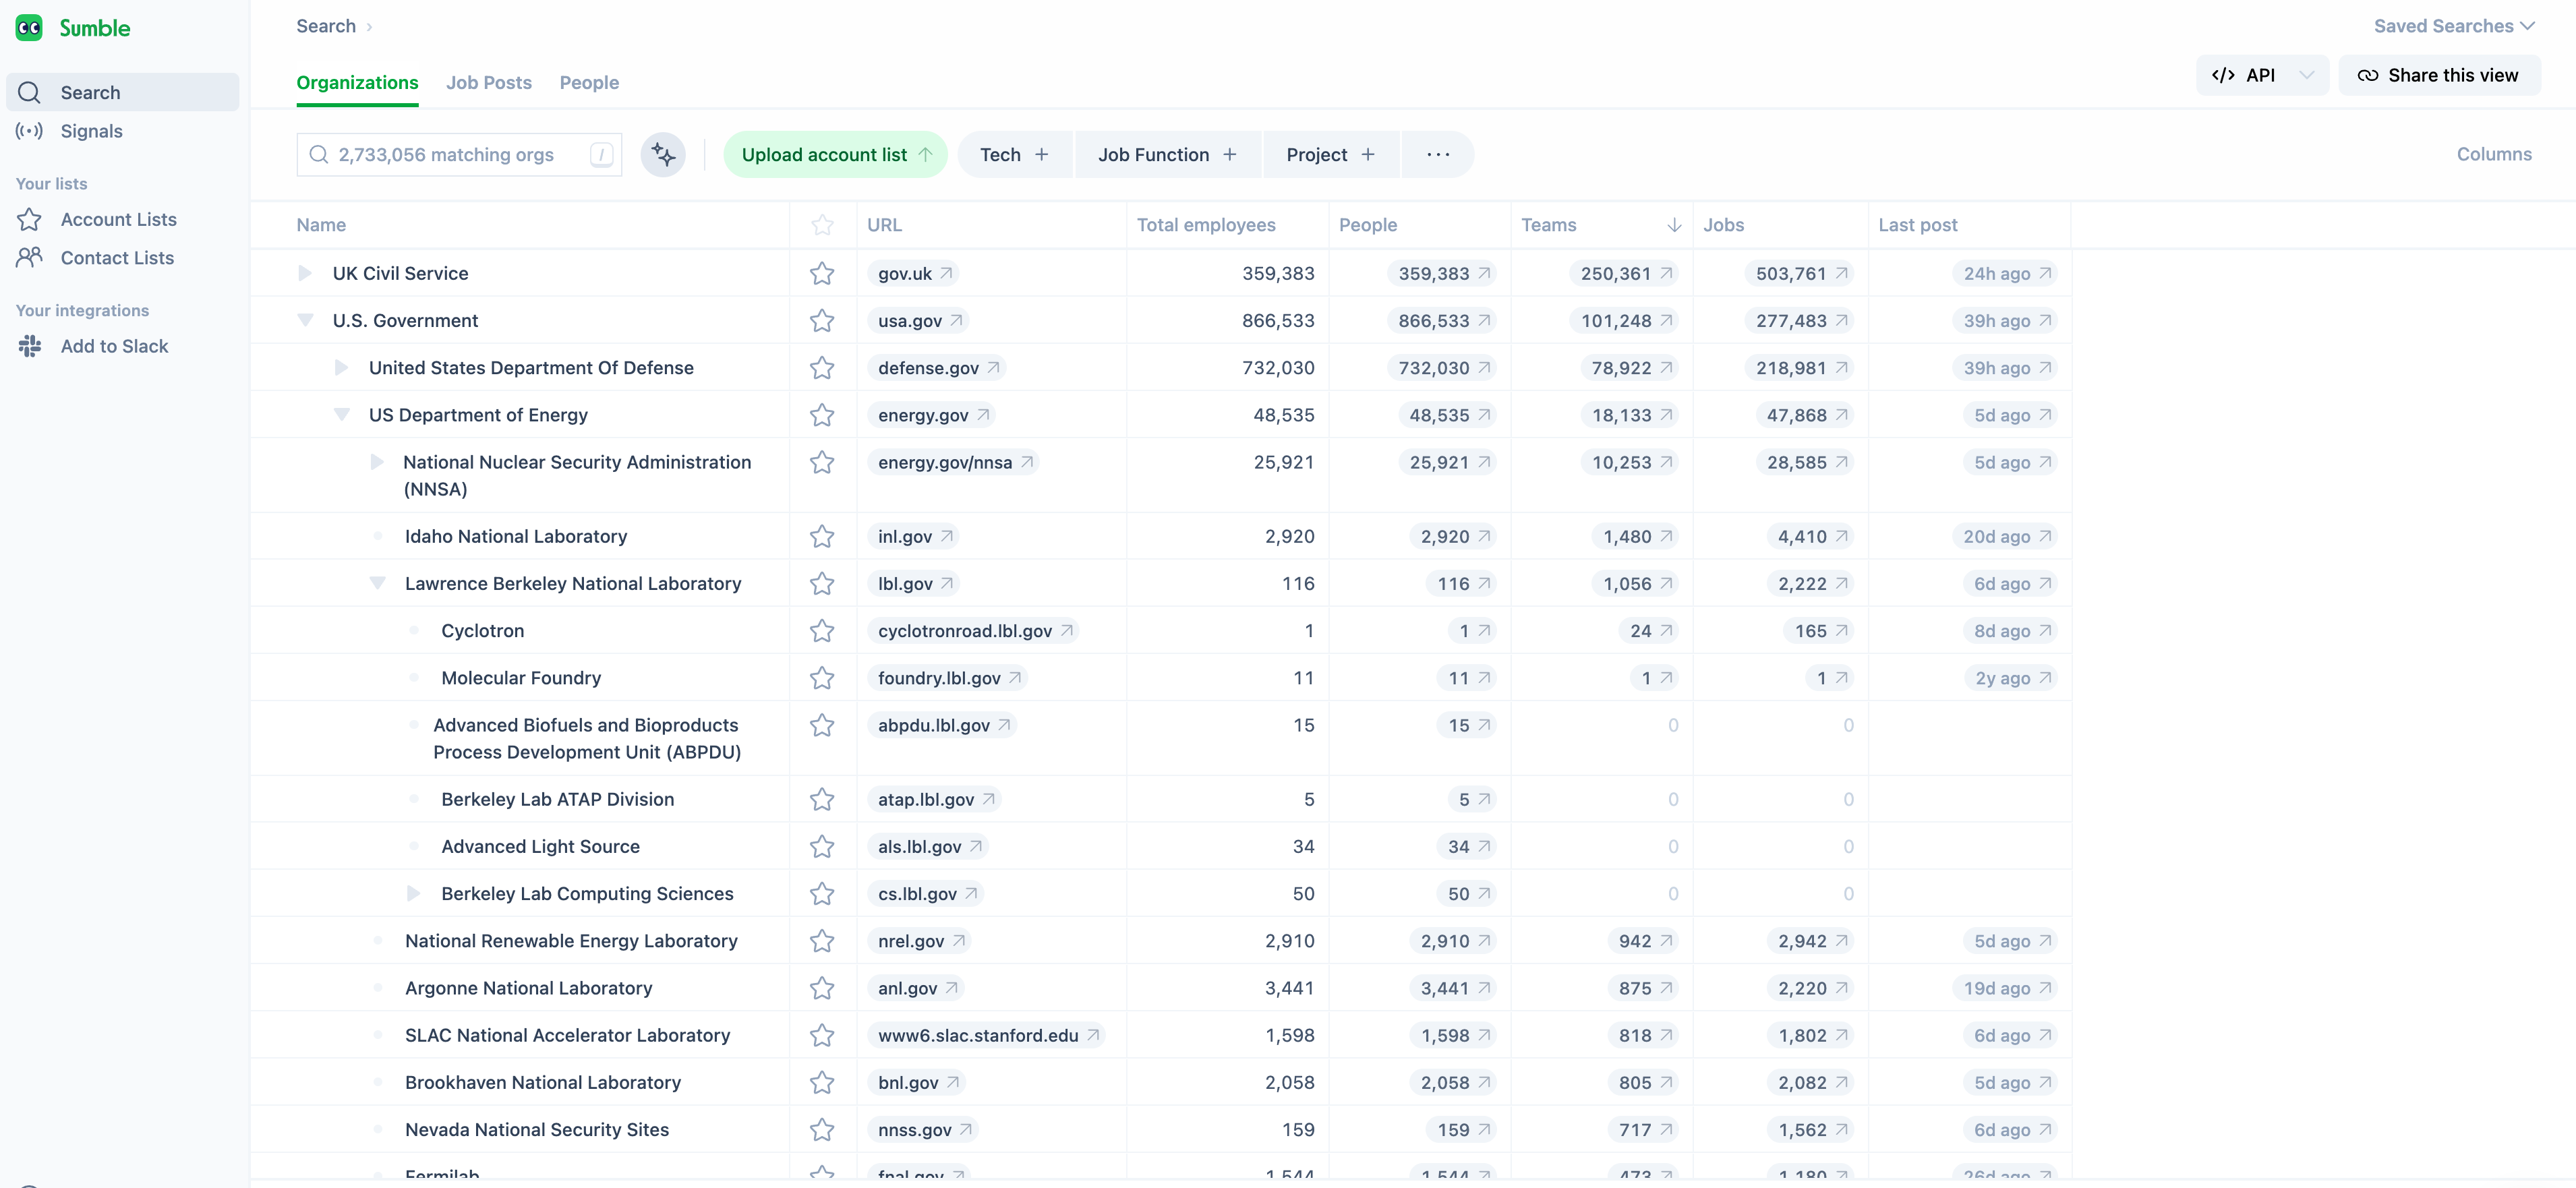Click the Add to Slack icon
This screenshot has height=1188, width=2576.
pos(30,346)
